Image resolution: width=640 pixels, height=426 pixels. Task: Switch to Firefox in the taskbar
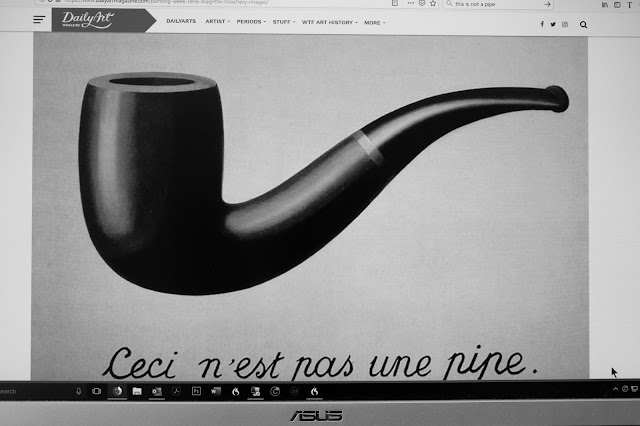(x=117, y=391)
